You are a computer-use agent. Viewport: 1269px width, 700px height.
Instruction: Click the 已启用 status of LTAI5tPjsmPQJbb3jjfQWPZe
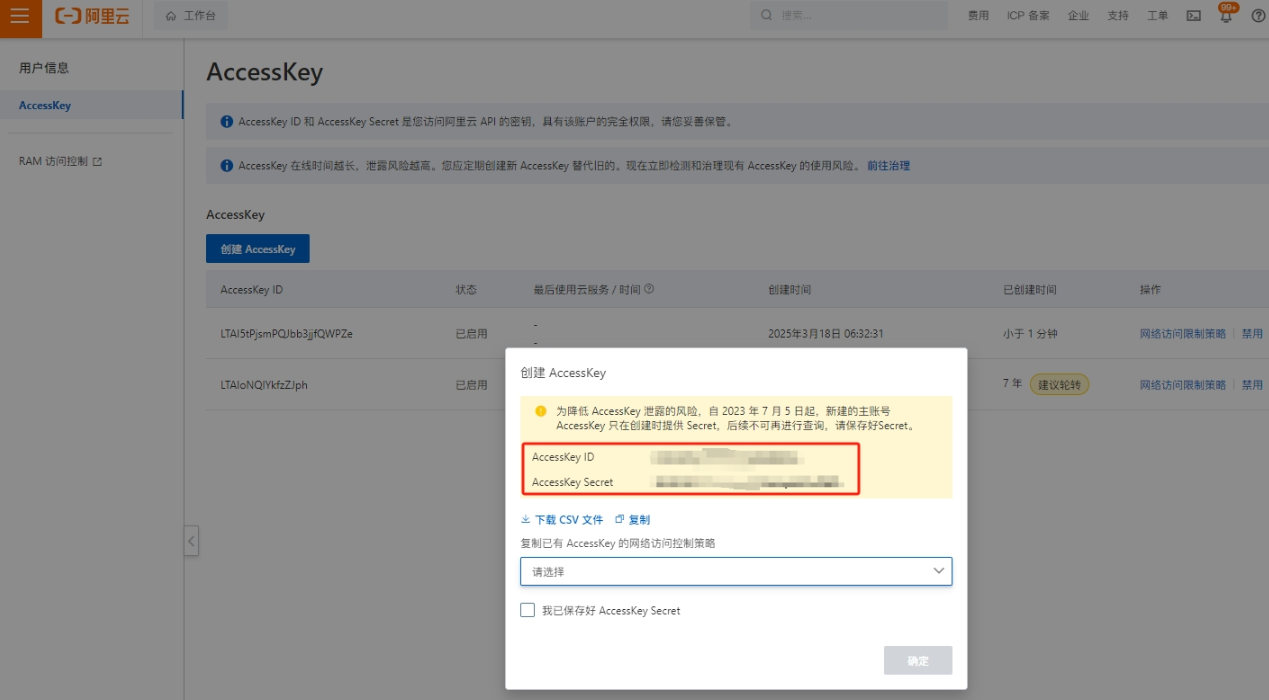click(x=472, y=334)
